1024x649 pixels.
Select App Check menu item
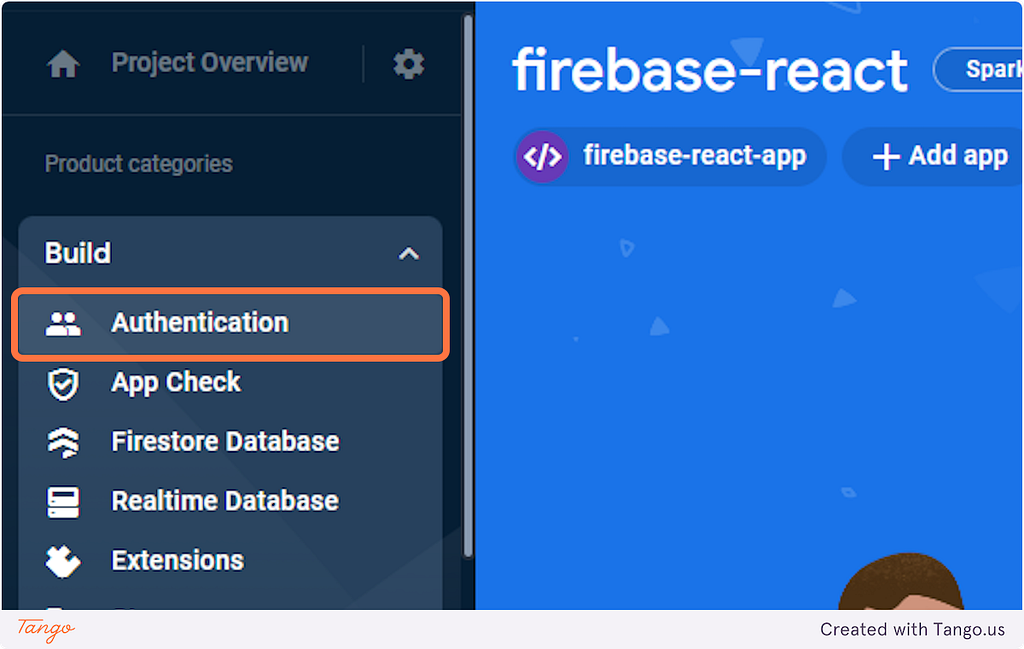pyautogui.click(x=231, y=383)
